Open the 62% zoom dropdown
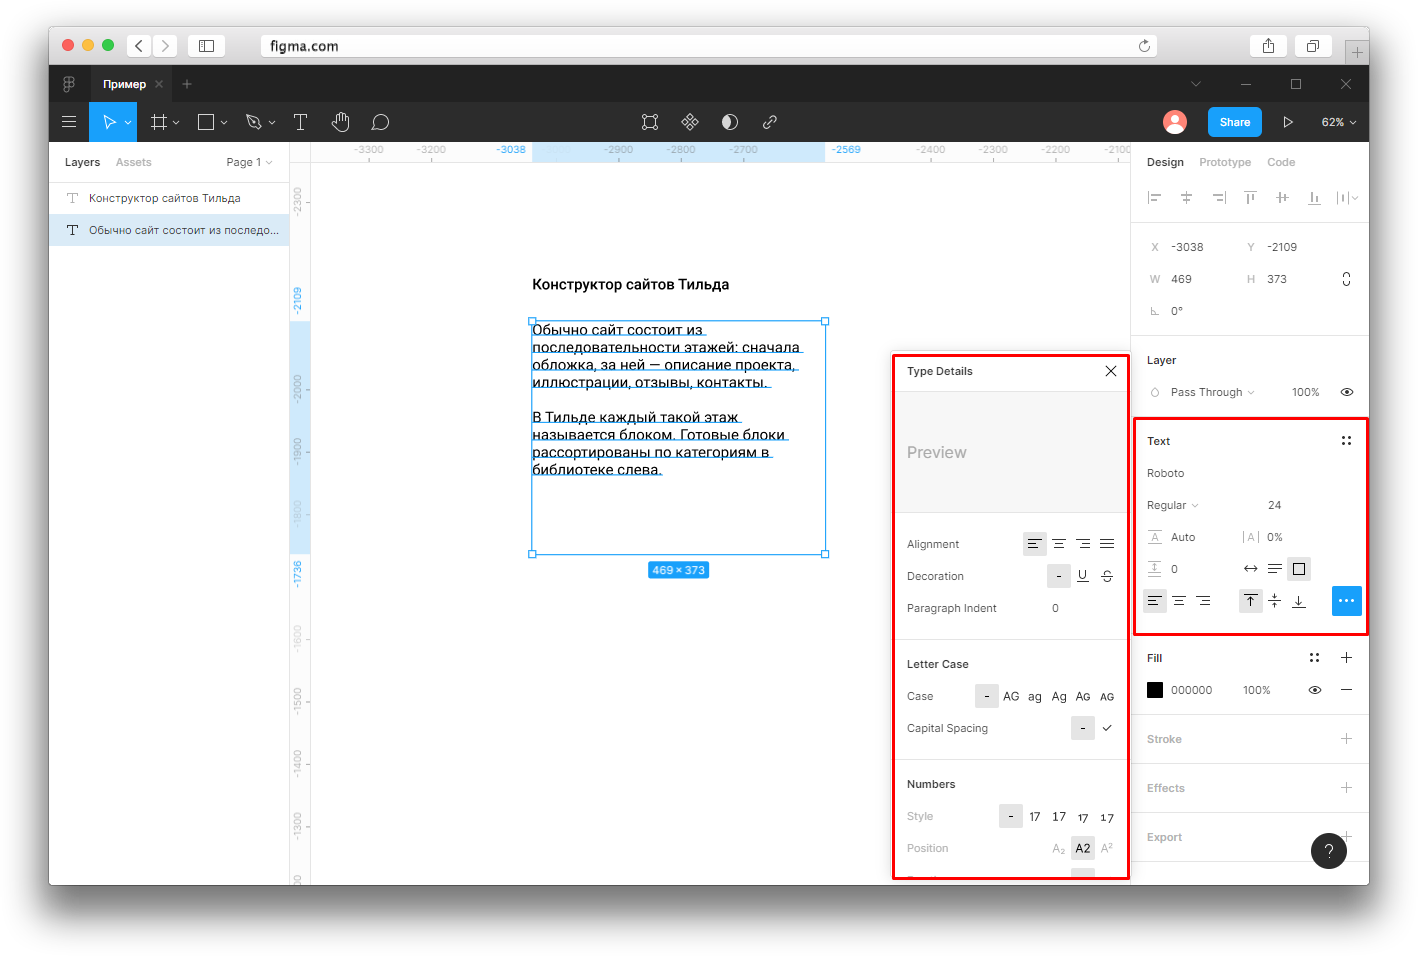 [1339, 122]
